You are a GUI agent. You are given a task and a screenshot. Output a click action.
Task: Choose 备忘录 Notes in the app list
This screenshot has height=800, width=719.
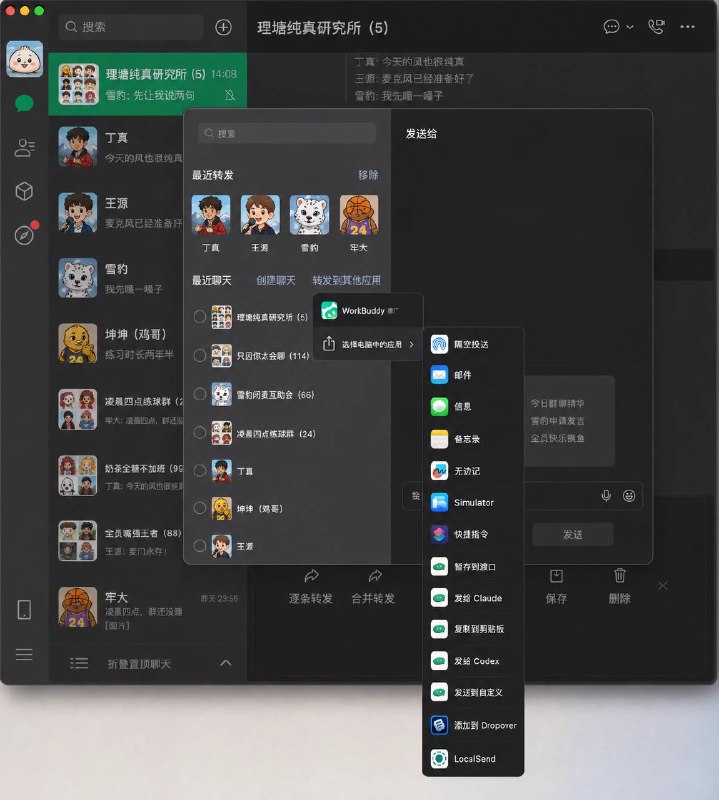(x=473, y=439)
